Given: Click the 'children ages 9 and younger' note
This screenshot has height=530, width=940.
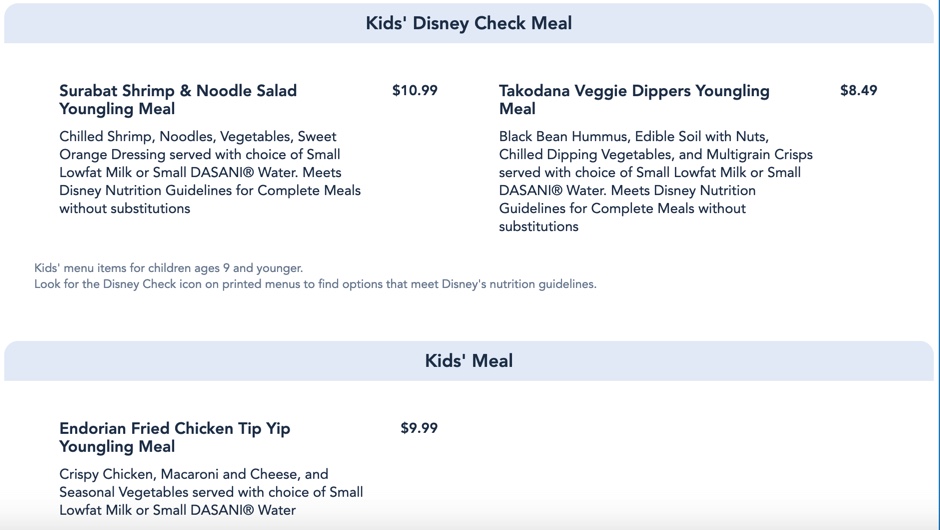Looking at the screenshot, I should pyautogui.click(x=219, y=268).
